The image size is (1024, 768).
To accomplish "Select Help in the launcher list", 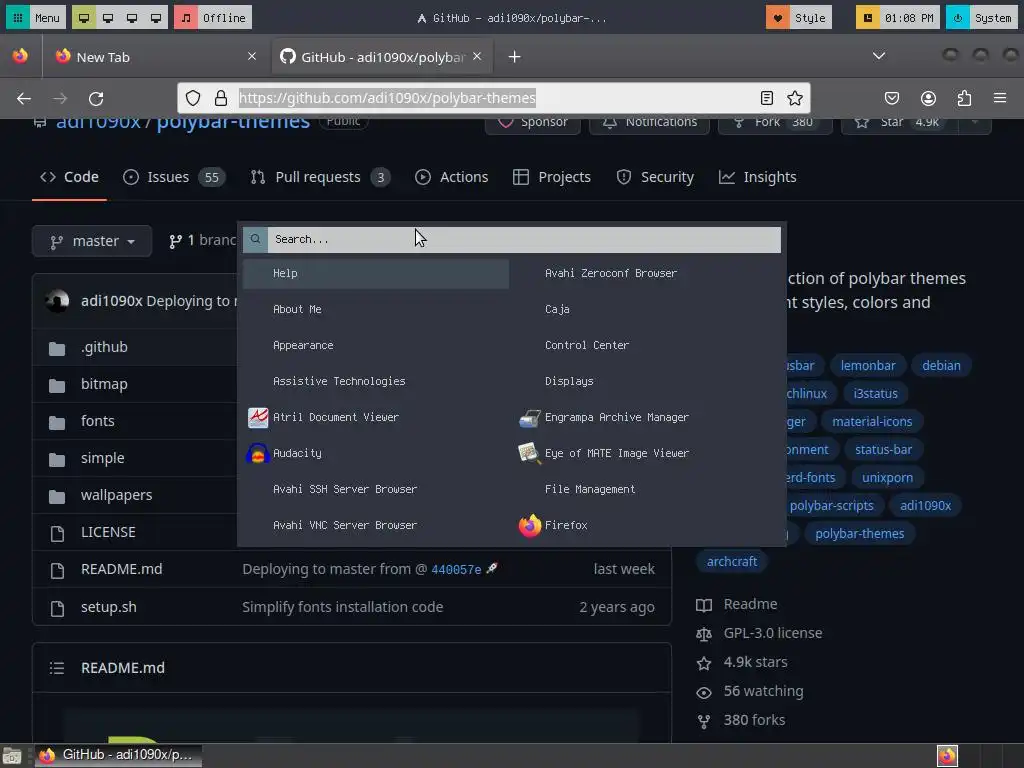I will (376, 274).
